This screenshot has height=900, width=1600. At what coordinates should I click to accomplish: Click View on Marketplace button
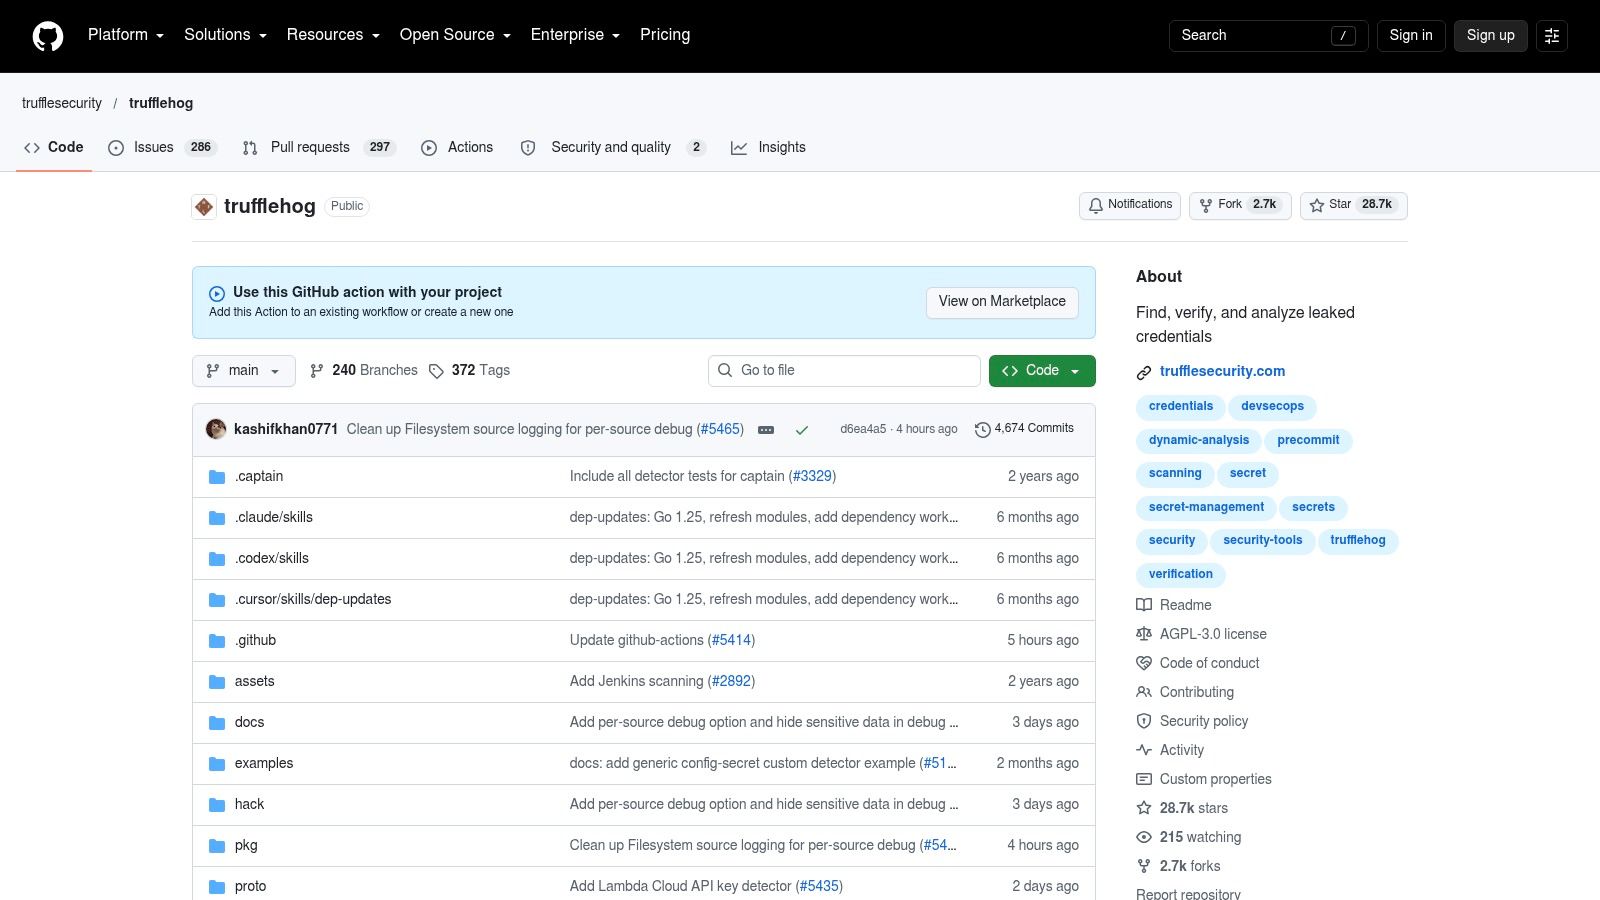point(1002,302)
